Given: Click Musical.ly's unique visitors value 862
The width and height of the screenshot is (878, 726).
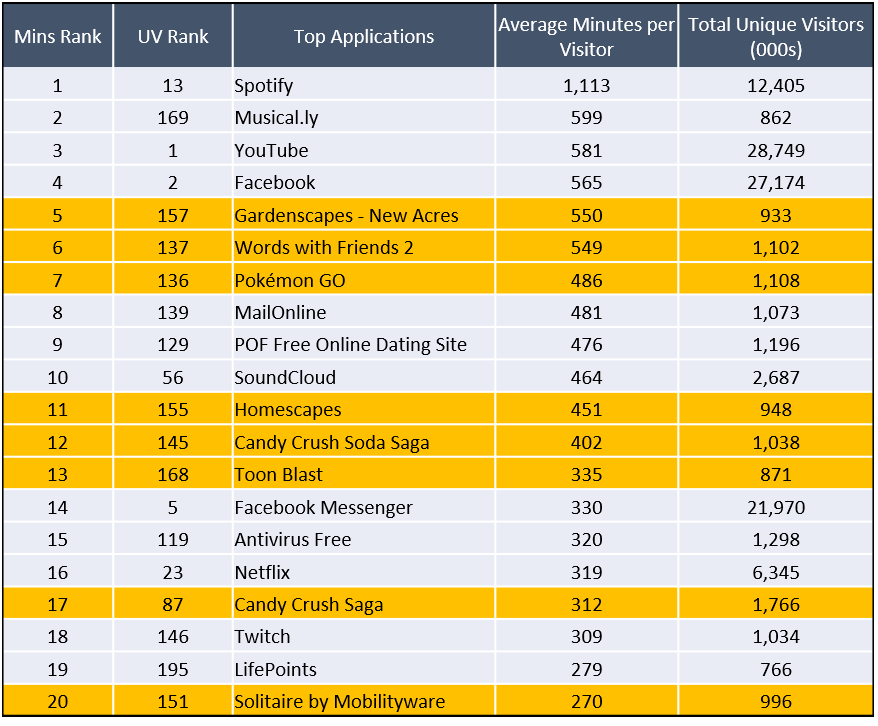Looking at the screenshot, I should point(776,118).
